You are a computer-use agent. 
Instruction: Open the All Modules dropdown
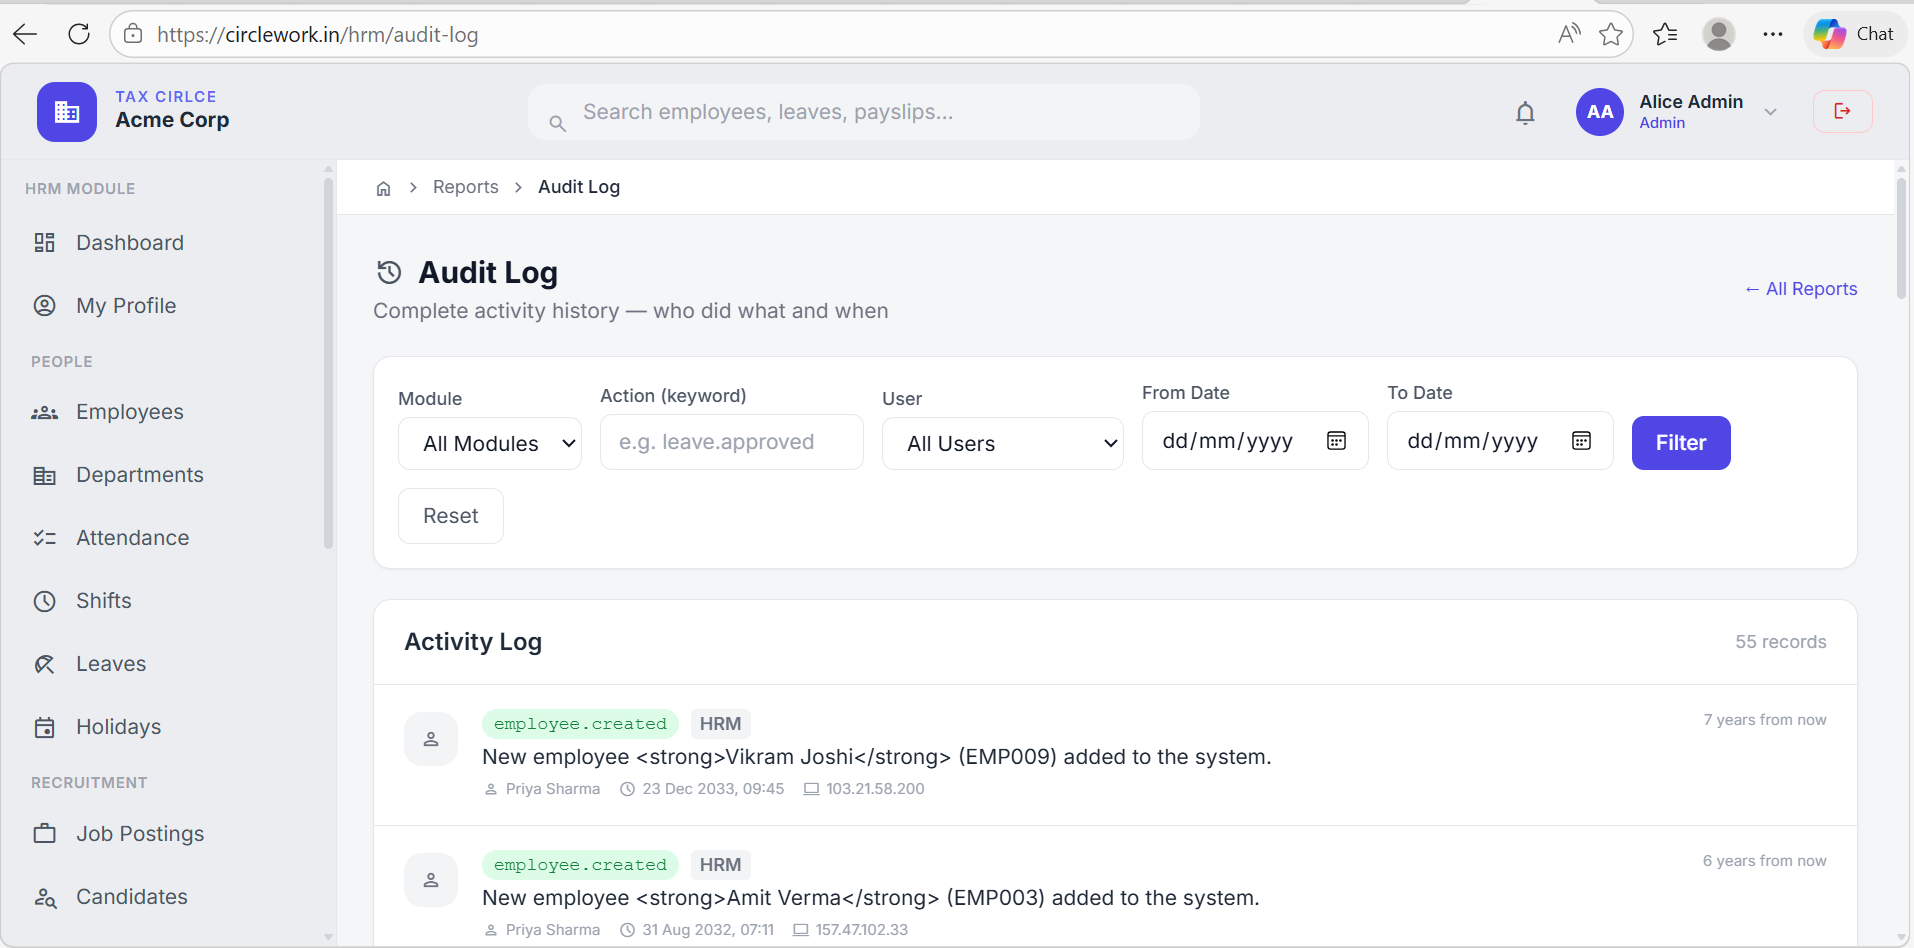pyautogui.click(x=489, y=443)
